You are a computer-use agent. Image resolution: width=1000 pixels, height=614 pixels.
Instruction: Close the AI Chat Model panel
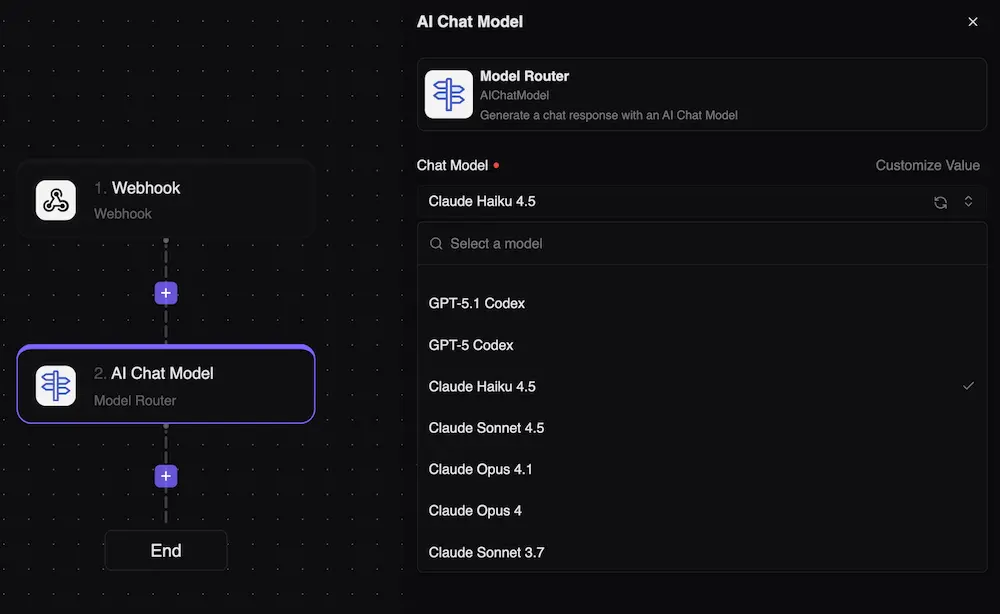coord(972,21)
